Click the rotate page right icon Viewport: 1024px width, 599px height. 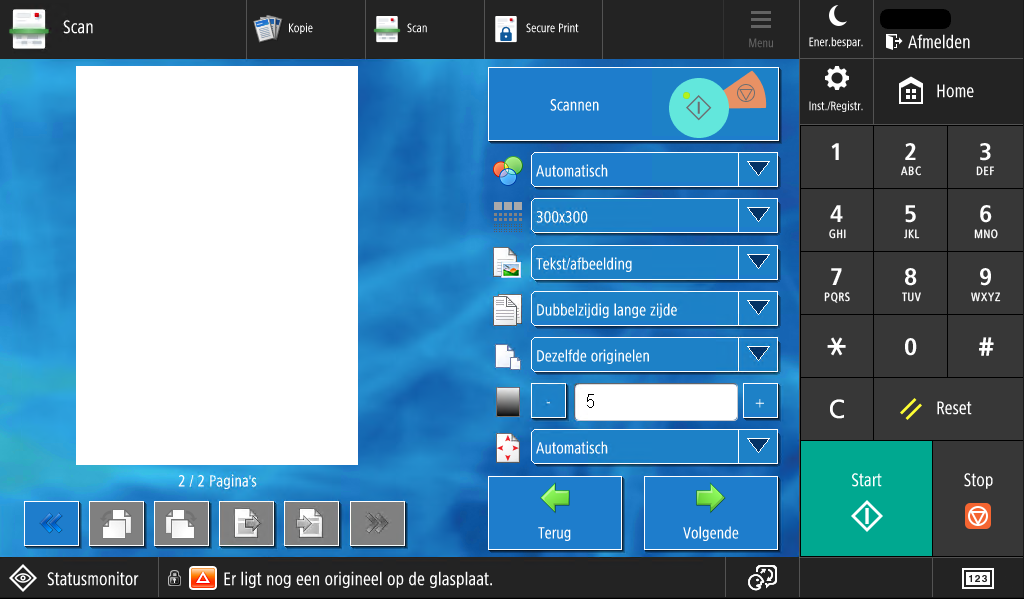[x=182, y=523]
